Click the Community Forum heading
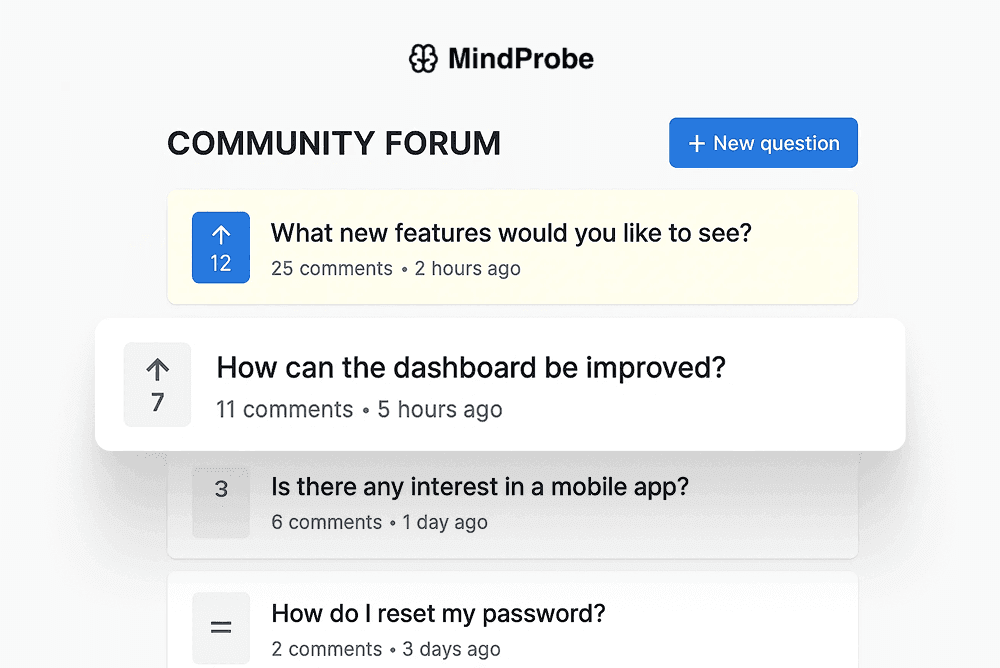1000x668 pixels. coord(334,143)
